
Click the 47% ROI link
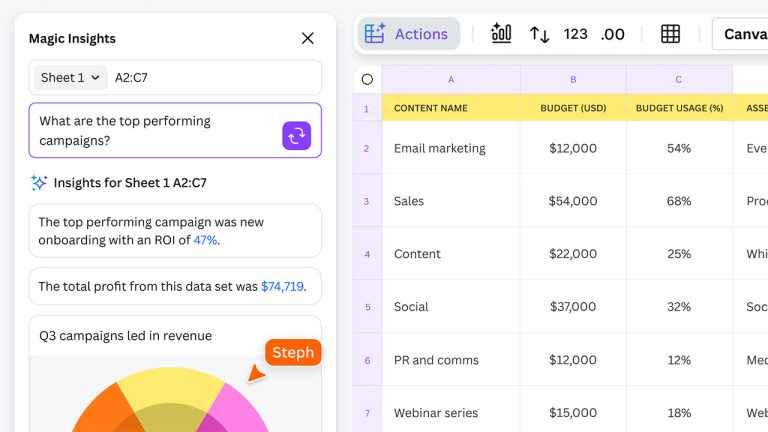tap(205, 240)
